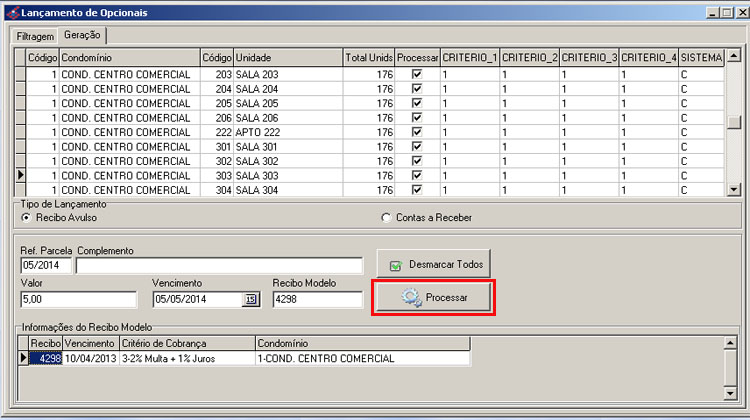
Task: Click the row pointer beside recibo 4298
Action: pyautogui.click(x=23, y=358)
